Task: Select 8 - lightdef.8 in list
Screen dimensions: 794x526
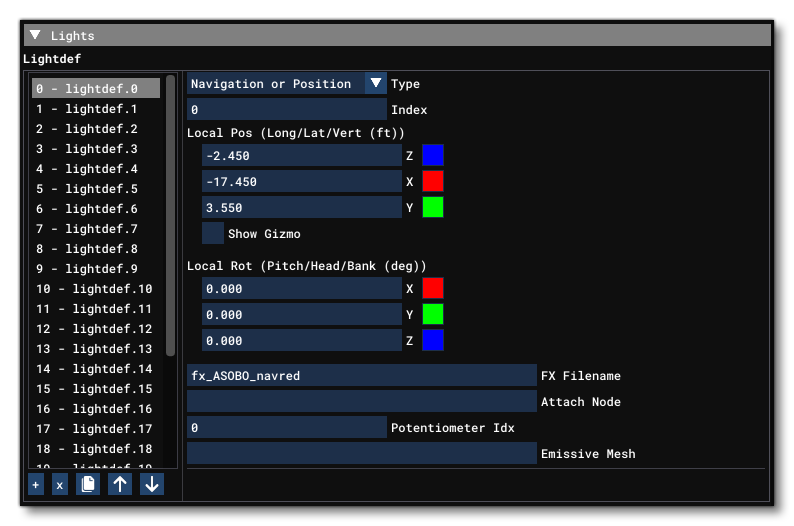Action: [96, 249]
